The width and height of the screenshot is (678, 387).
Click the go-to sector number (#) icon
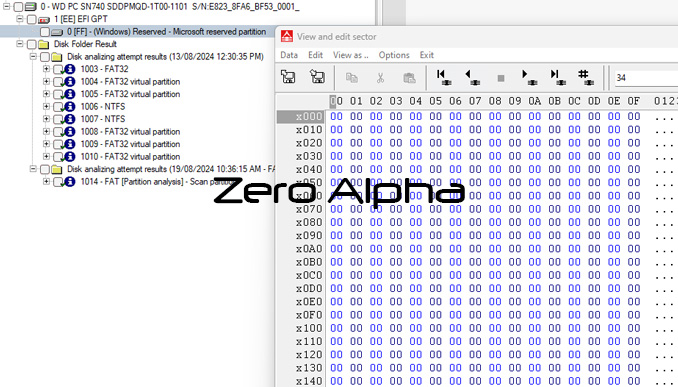pyautogui.click(x=585, y=77)
